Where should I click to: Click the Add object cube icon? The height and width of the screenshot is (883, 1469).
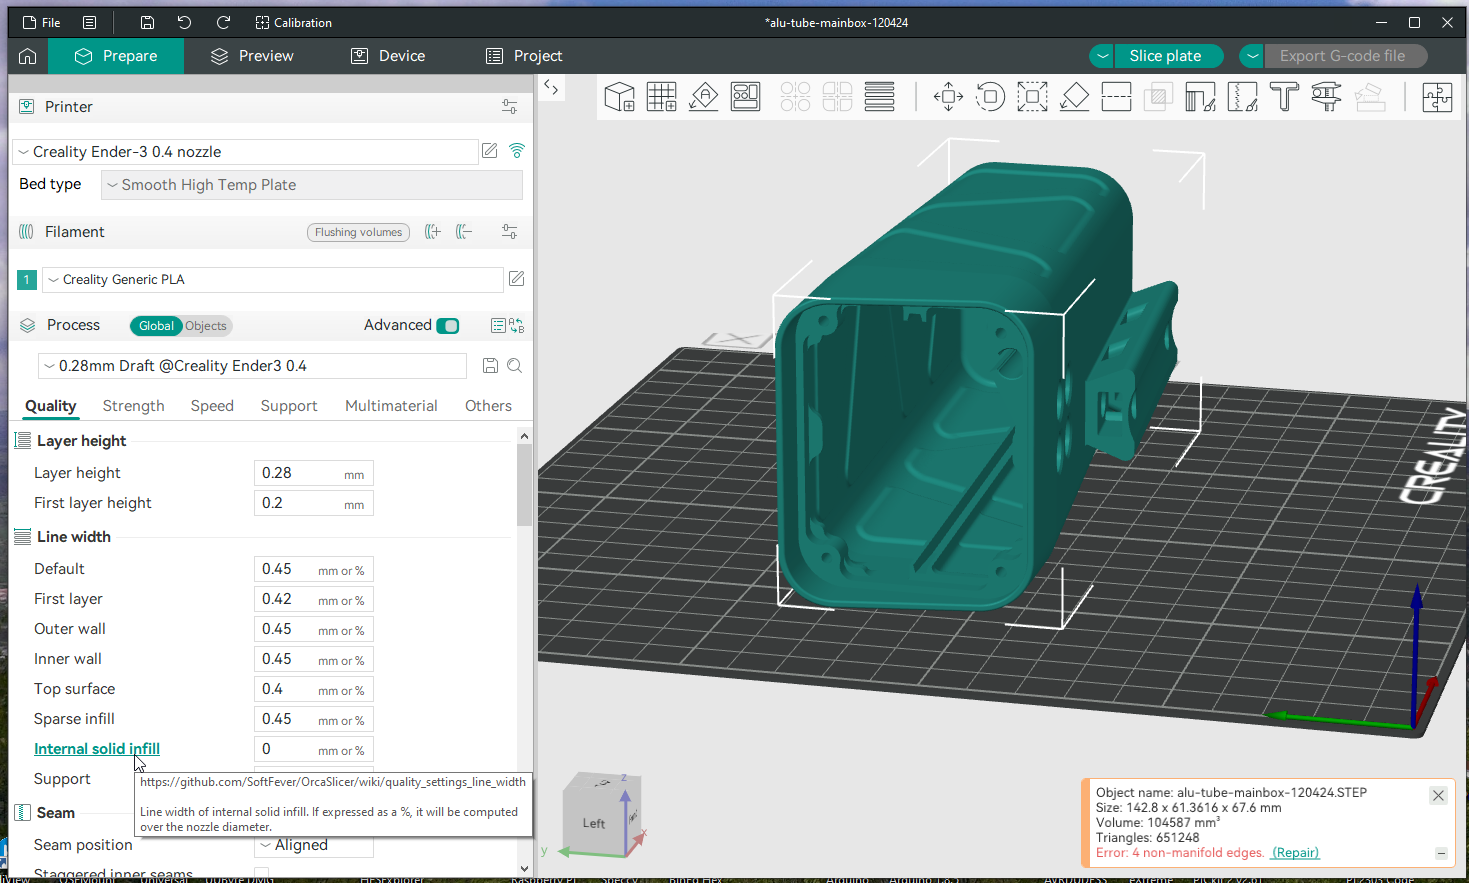click(620, 97)
